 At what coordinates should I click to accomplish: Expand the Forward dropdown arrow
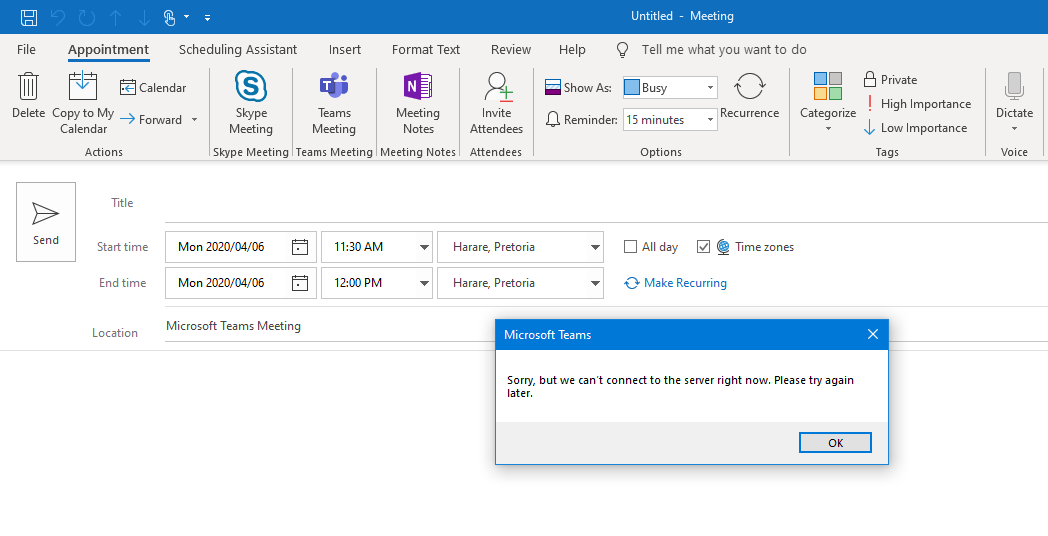pos(194,120)
